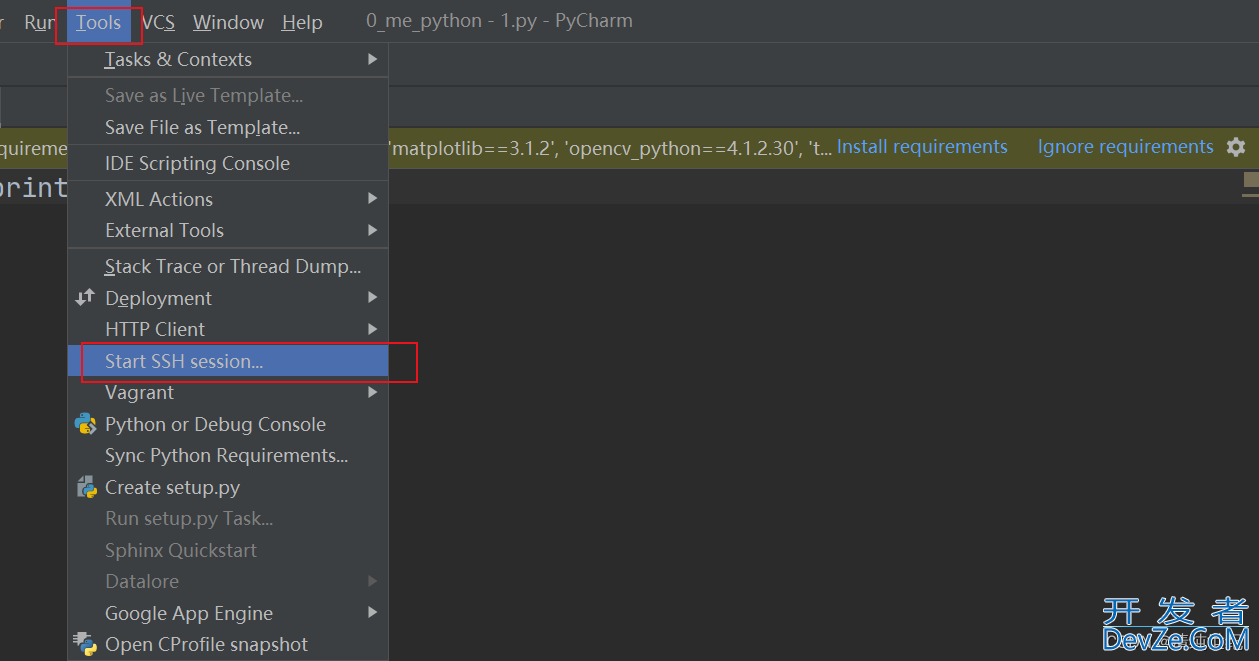Viewport: 1259px width, 661px height.
Task: Click icon beside Open CProfile snapshot
Action: coord(85,644)
